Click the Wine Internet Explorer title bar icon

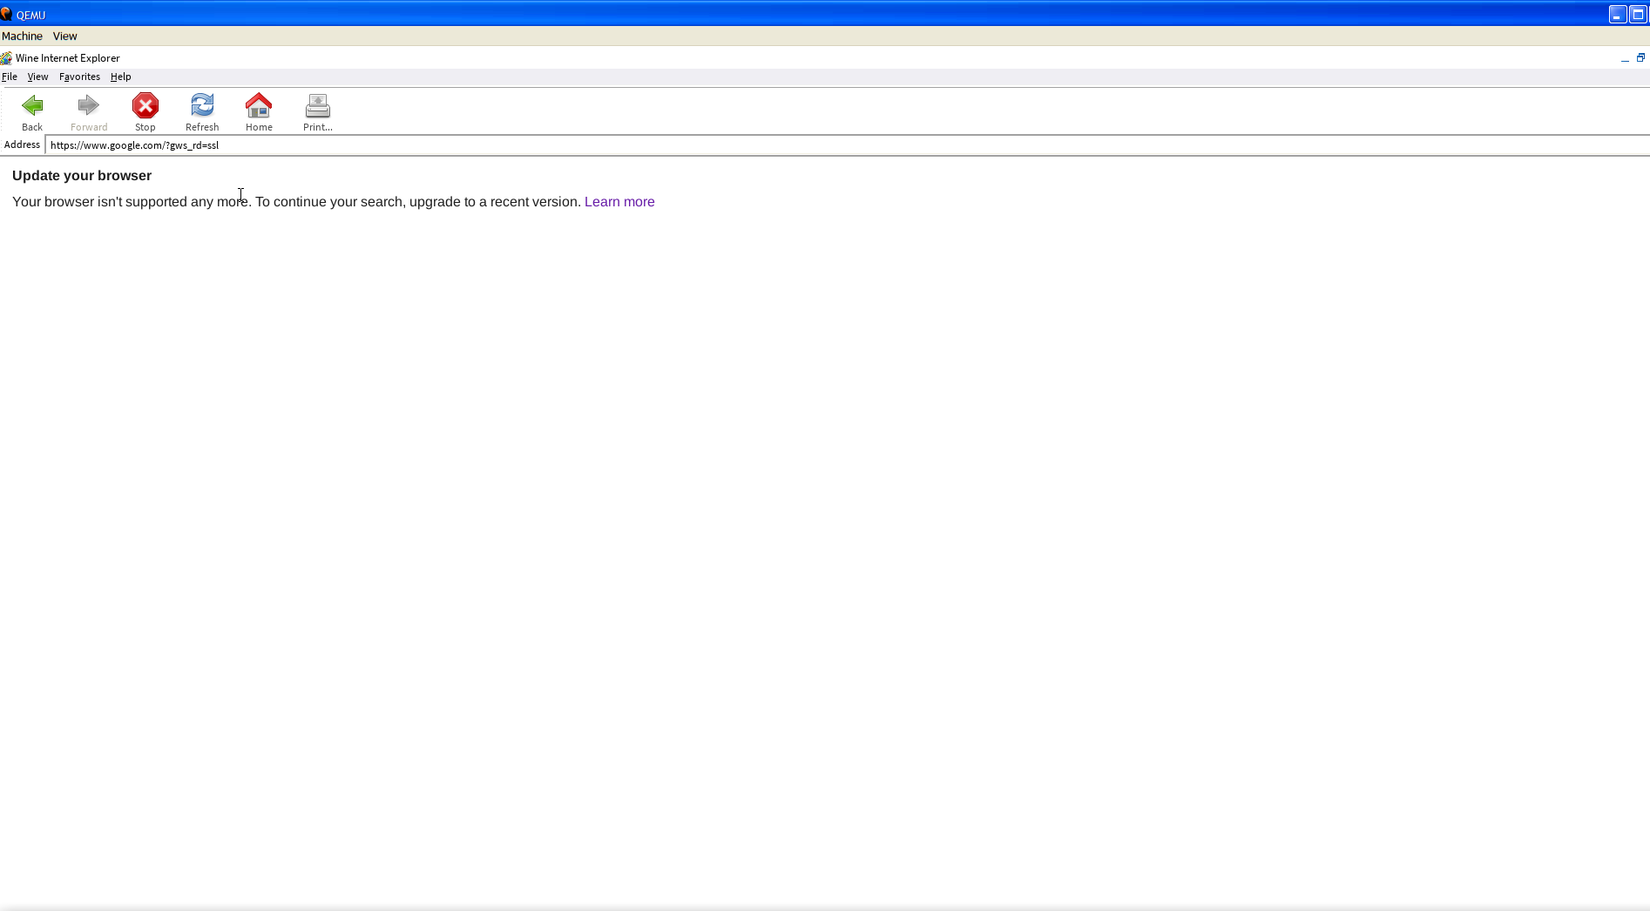click(7, 58)
